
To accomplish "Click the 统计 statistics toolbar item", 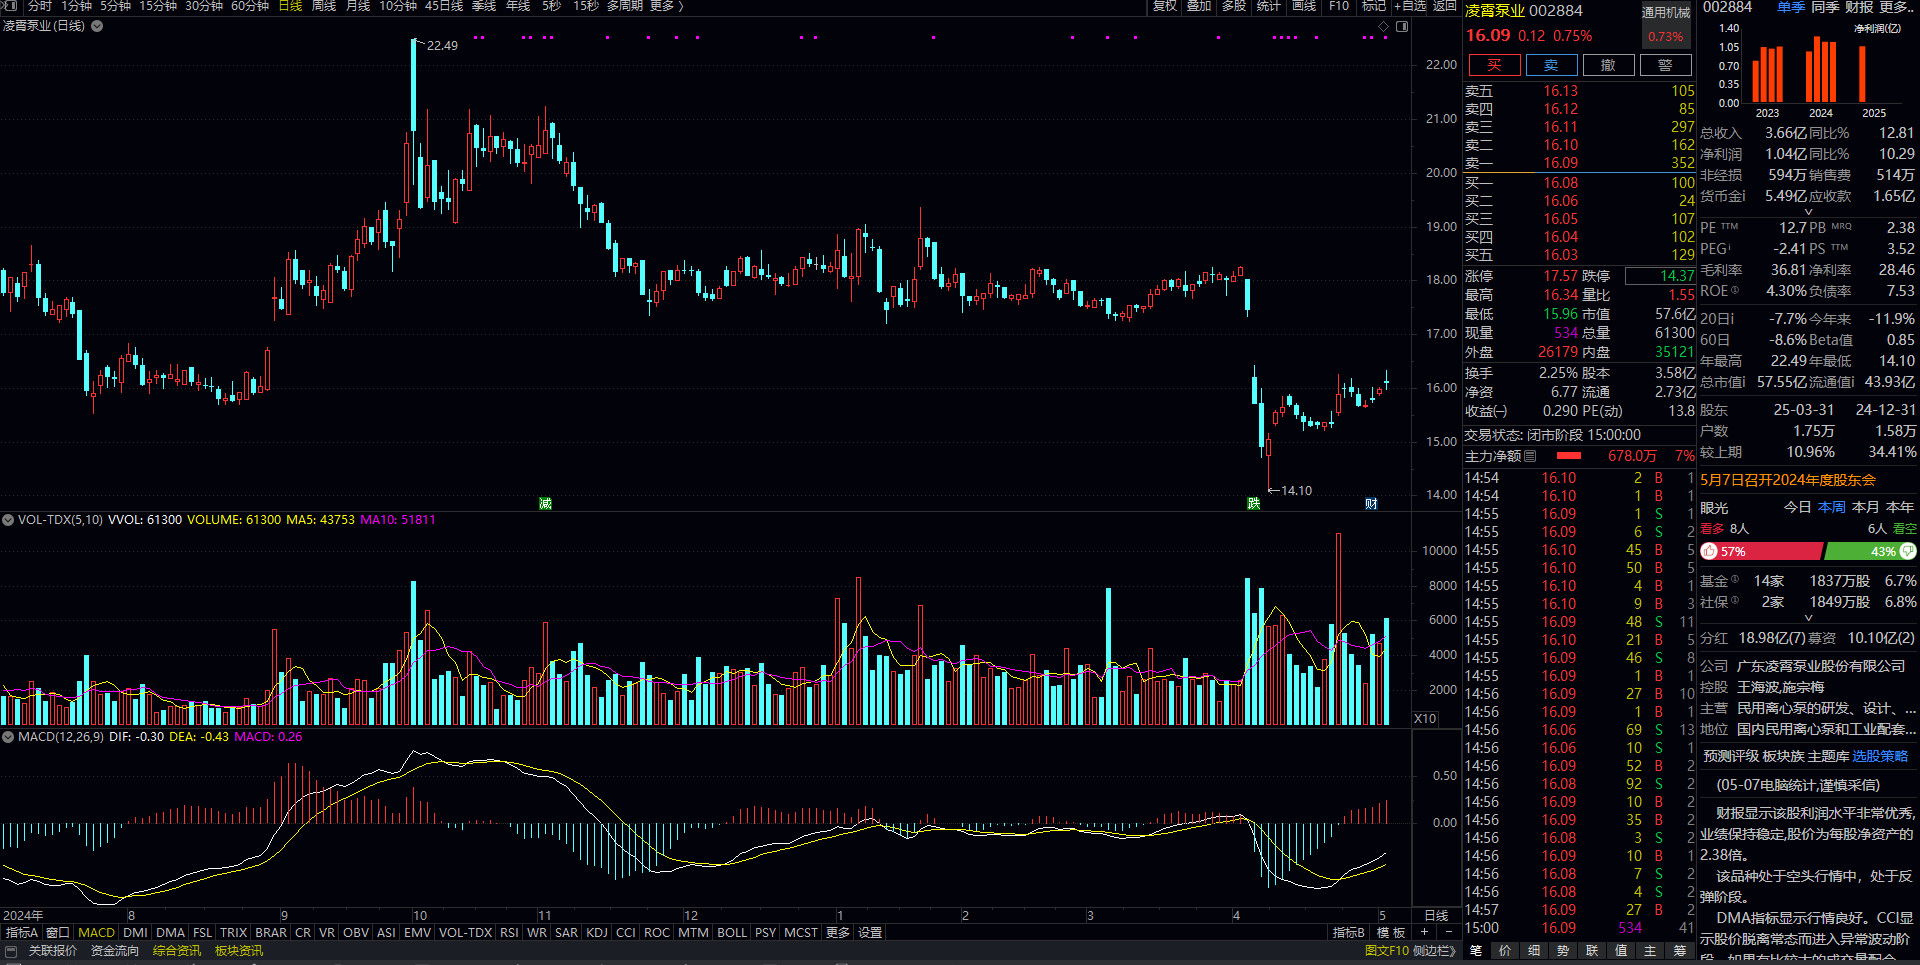I will pos(1268,6).
